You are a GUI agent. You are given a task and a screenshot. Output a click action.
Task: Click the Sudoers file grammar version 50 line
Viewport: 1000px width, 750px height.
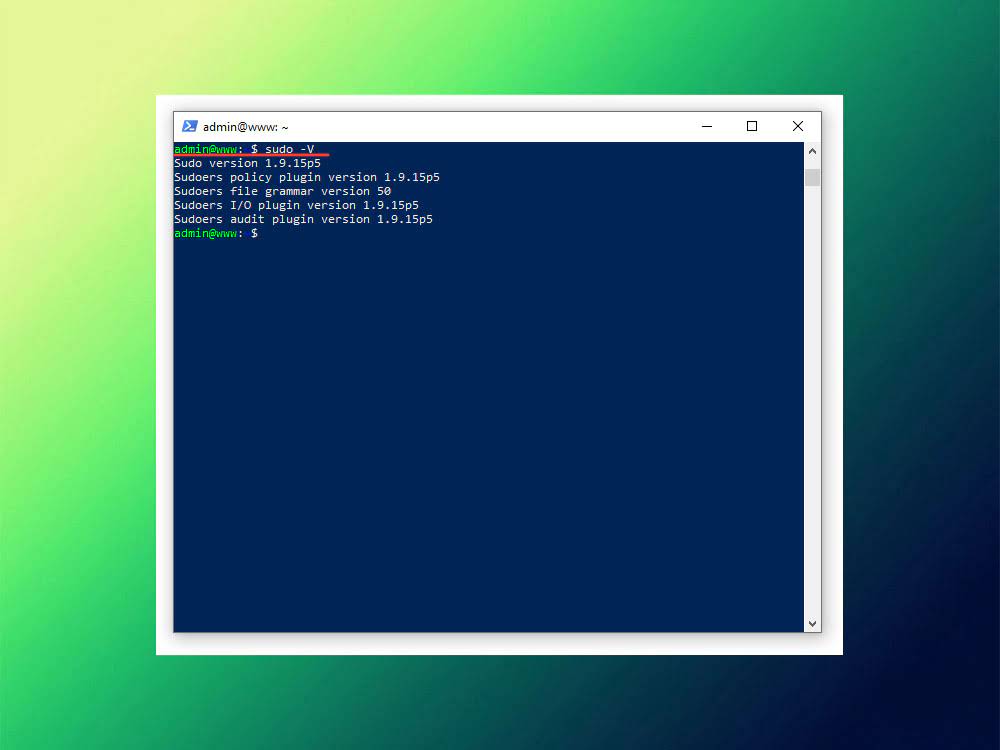tap(282, 191)
